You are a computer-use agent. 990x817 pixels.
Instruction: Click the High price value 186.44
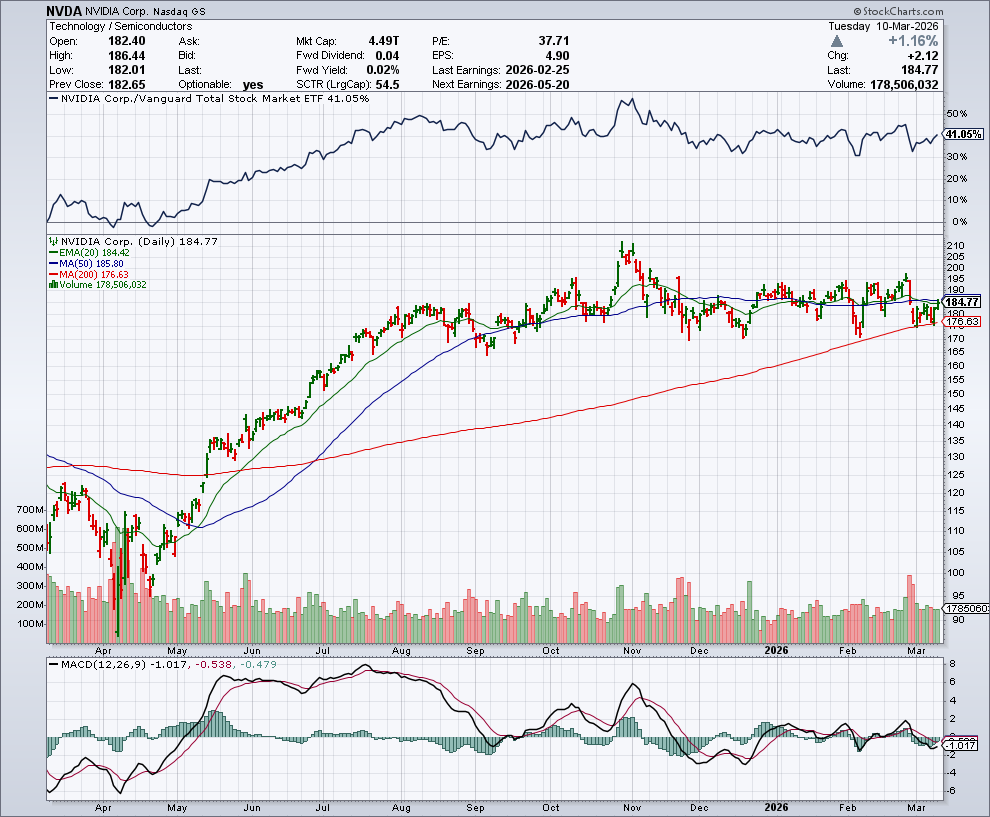pos(126,56)
